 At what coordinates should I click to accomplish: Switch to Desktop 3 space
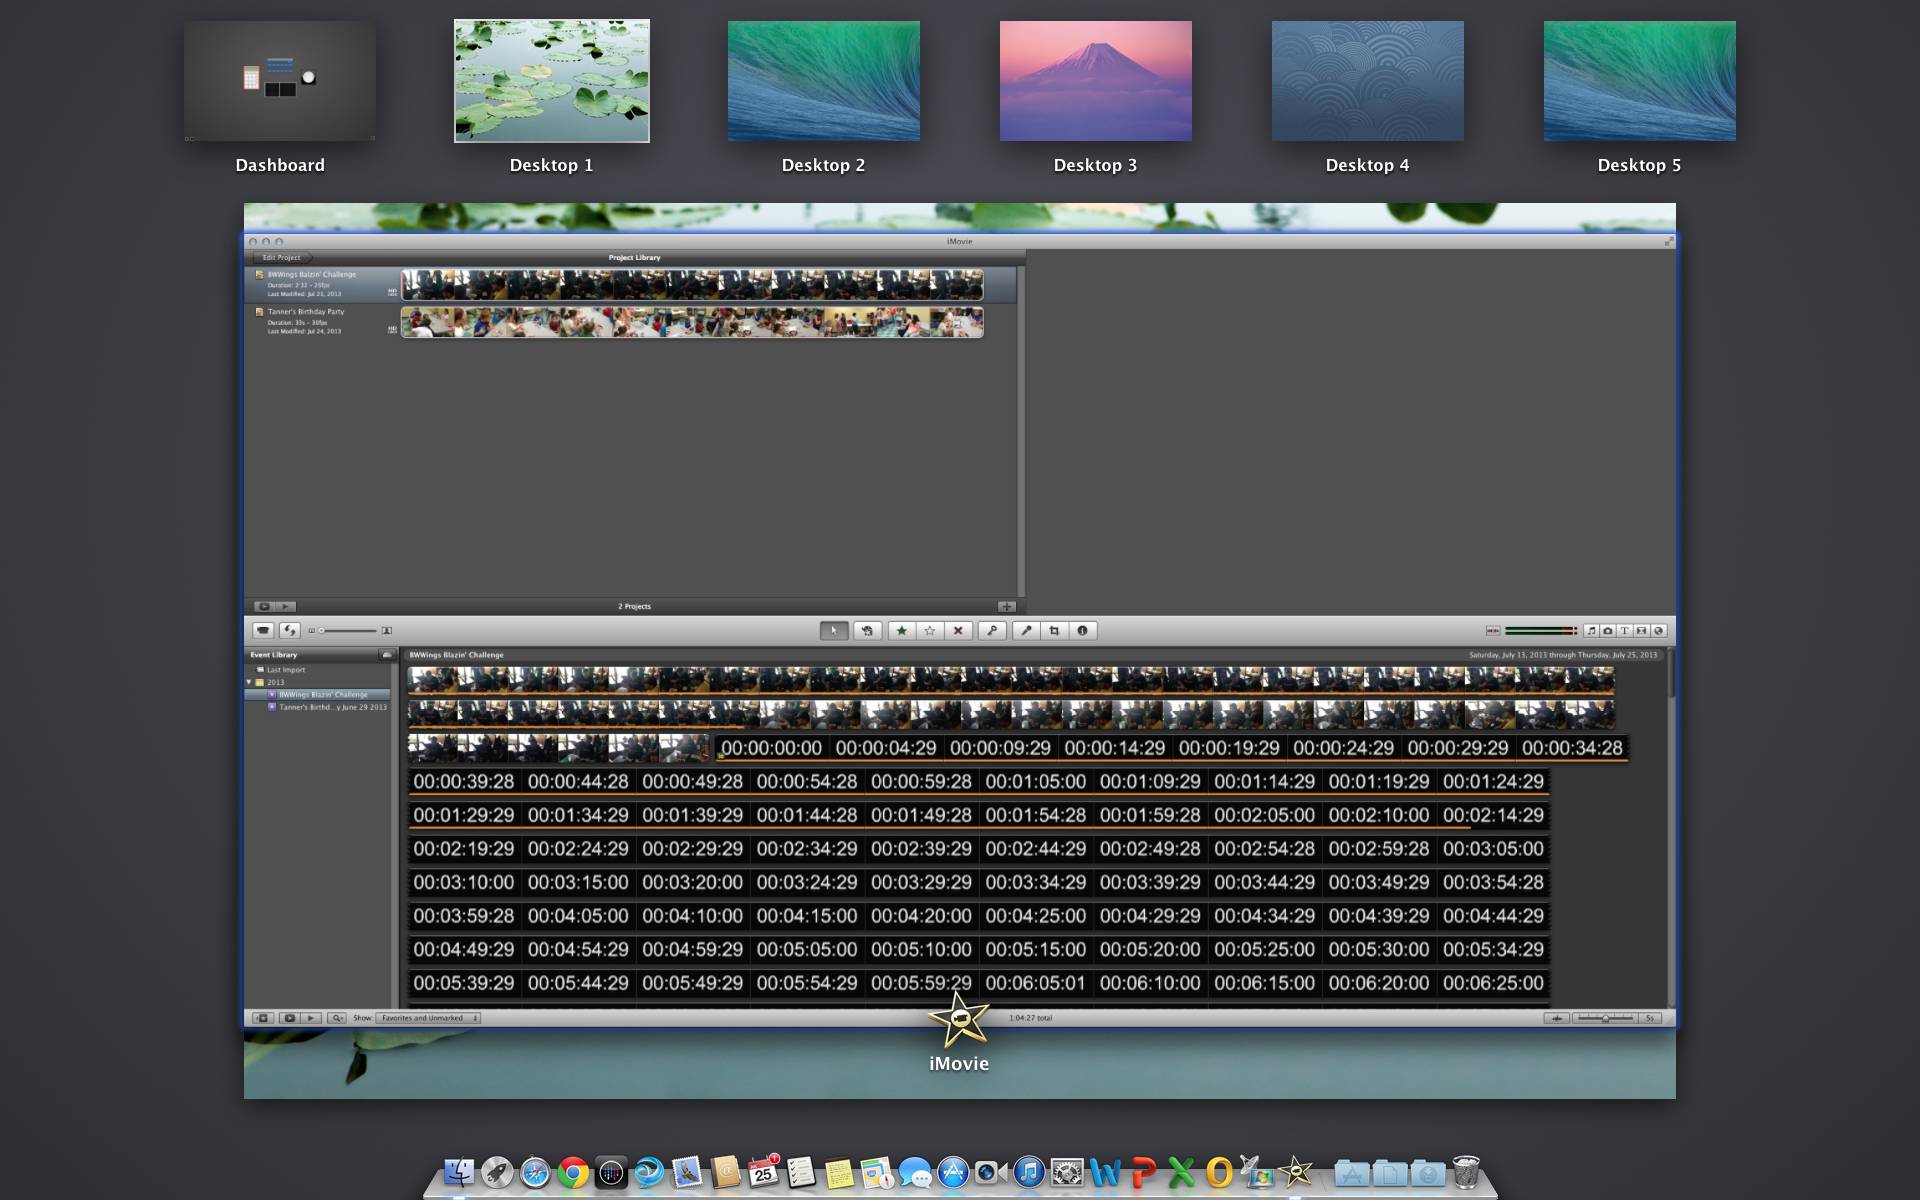(1095, 81)
